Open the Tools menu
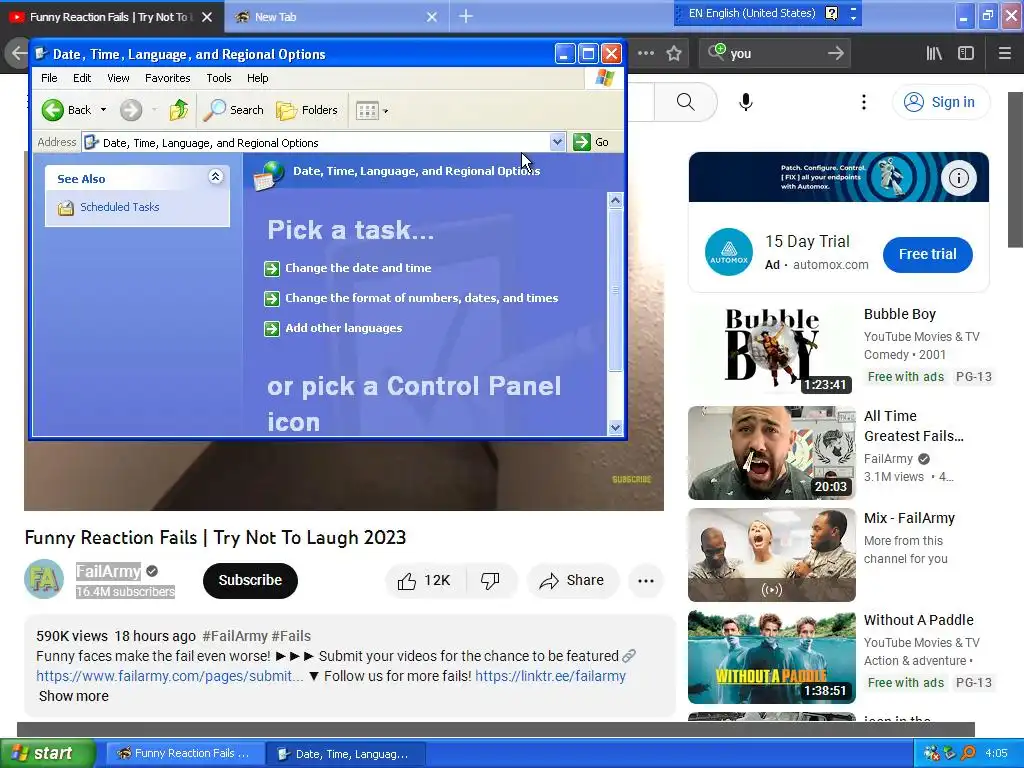 coord(219,78)
